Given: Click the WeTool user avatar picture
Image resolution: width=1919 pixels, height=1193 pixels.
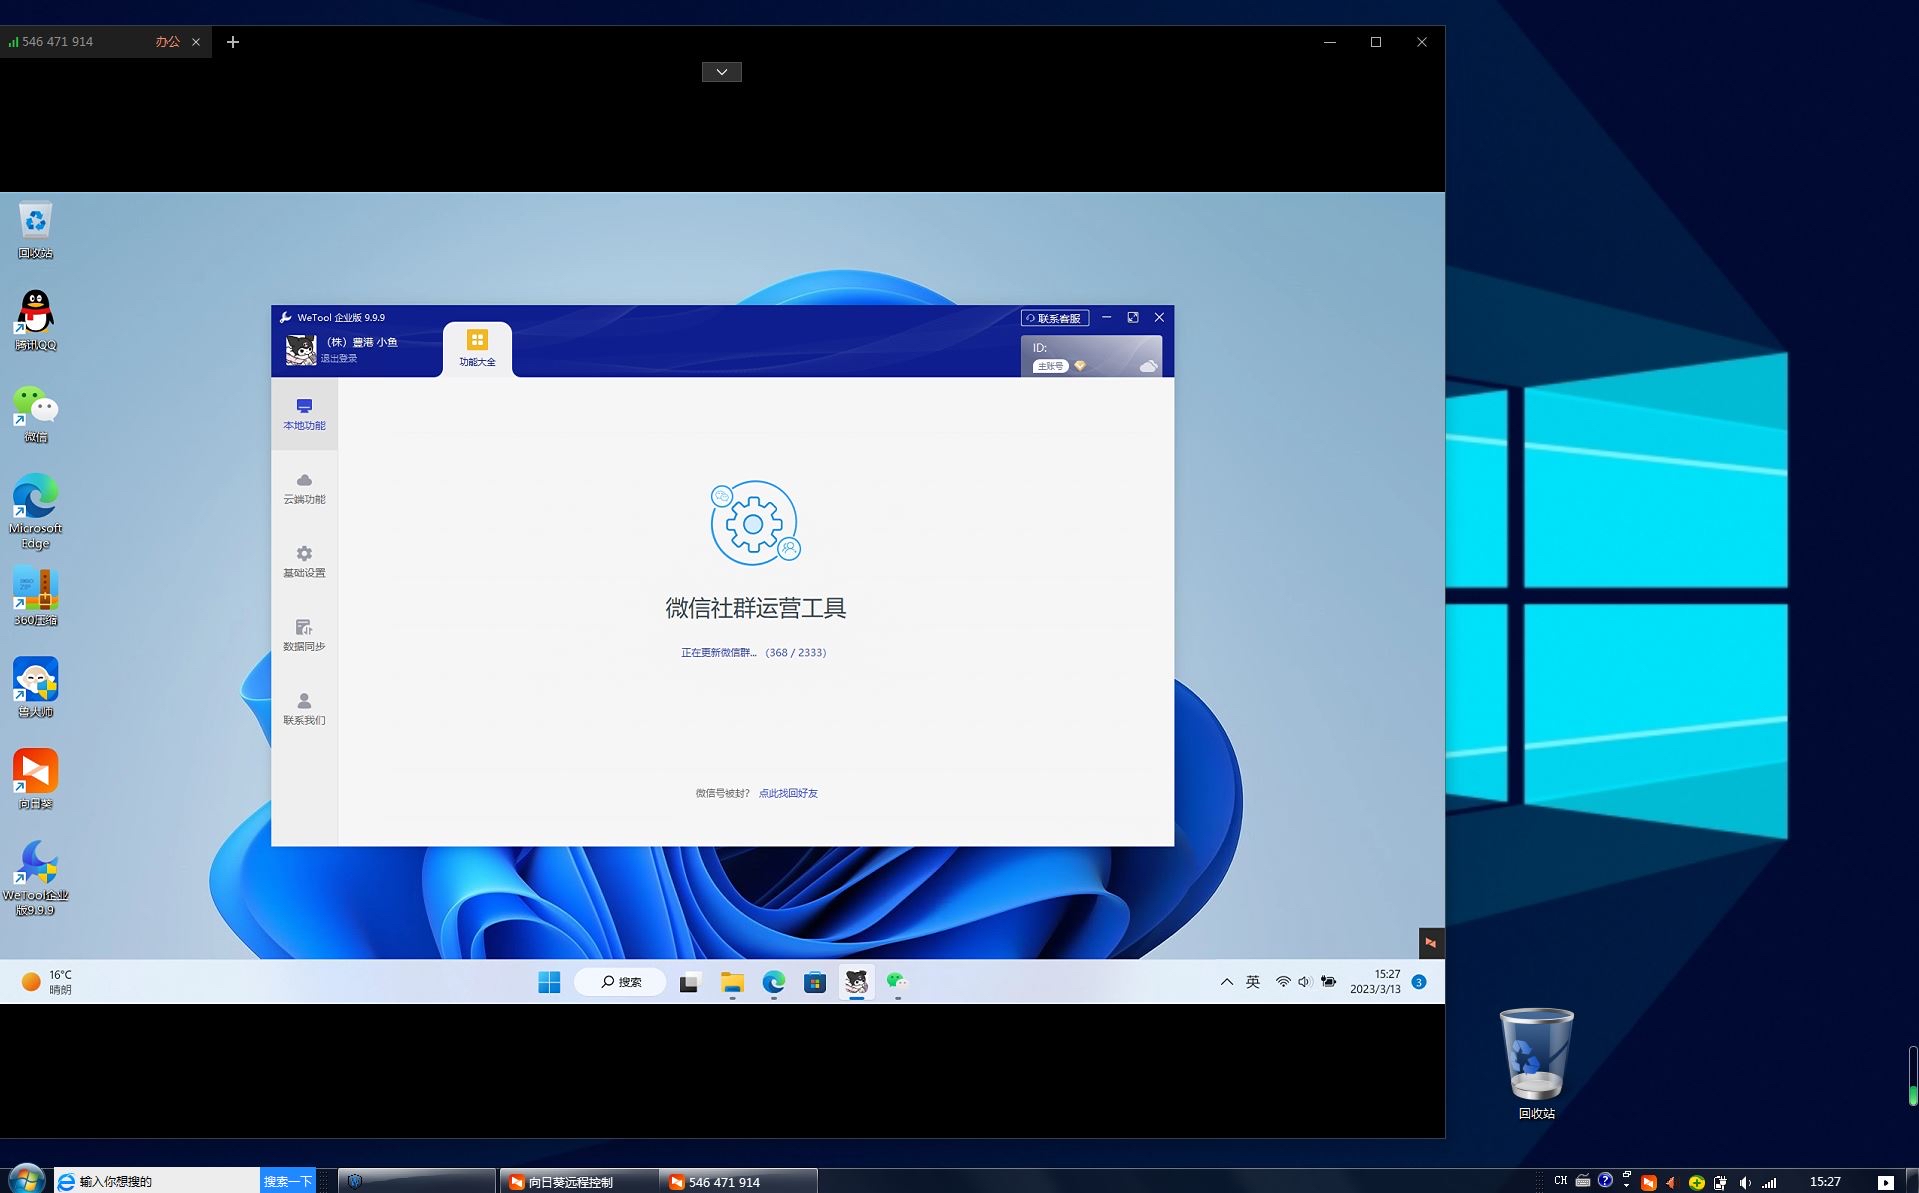Looking at the screenshot, I should coord(301,350).
